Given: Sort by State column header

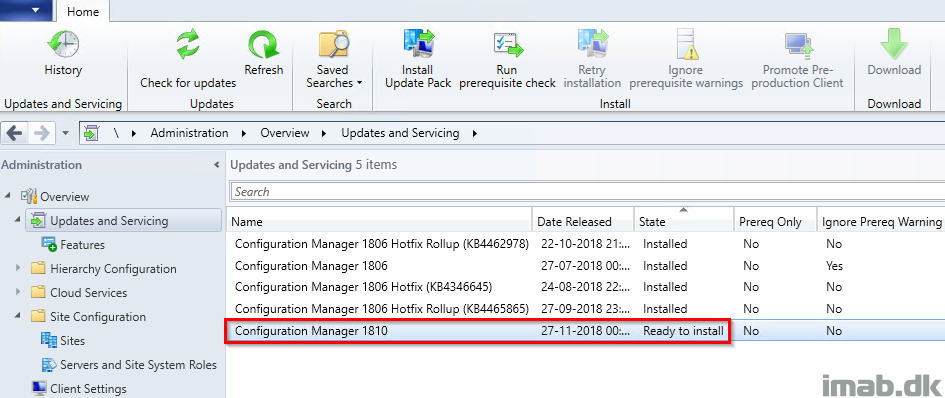Looking at the screenshot, I should (683, 222).
